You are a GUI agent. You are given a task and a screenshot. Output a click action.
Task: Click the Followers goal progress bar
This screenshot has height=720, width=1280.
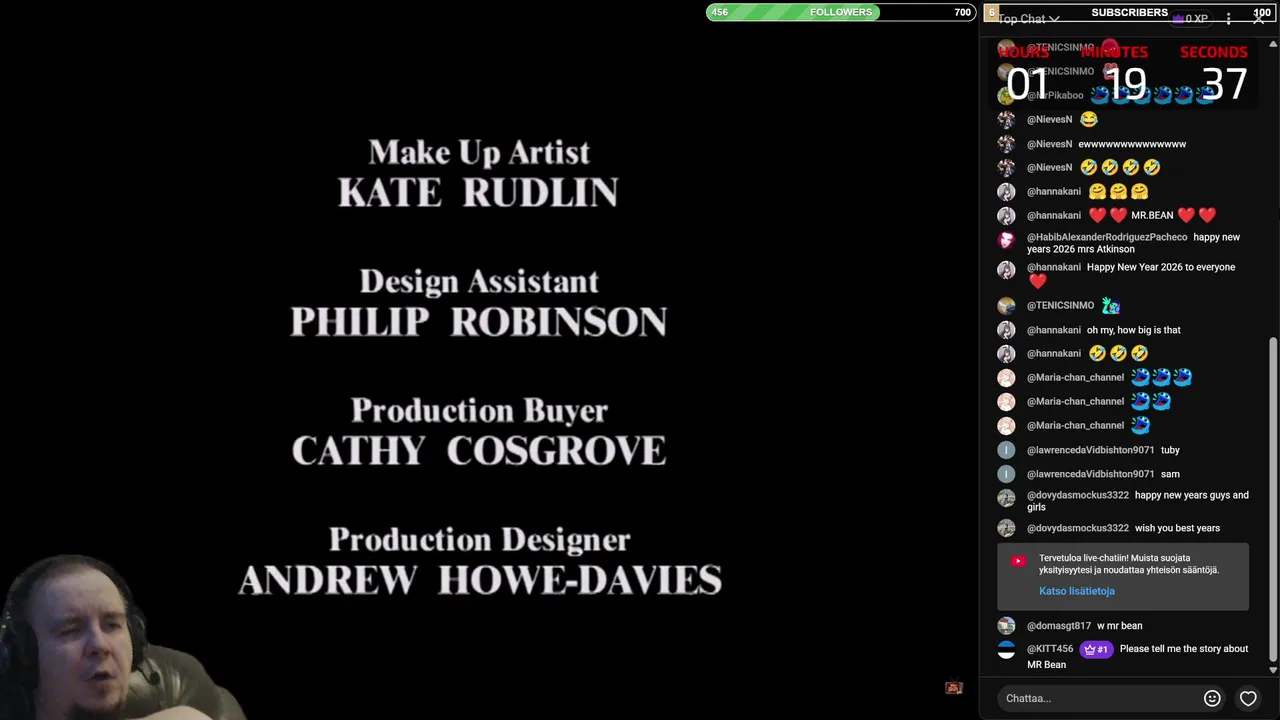[x=841, y=12]
